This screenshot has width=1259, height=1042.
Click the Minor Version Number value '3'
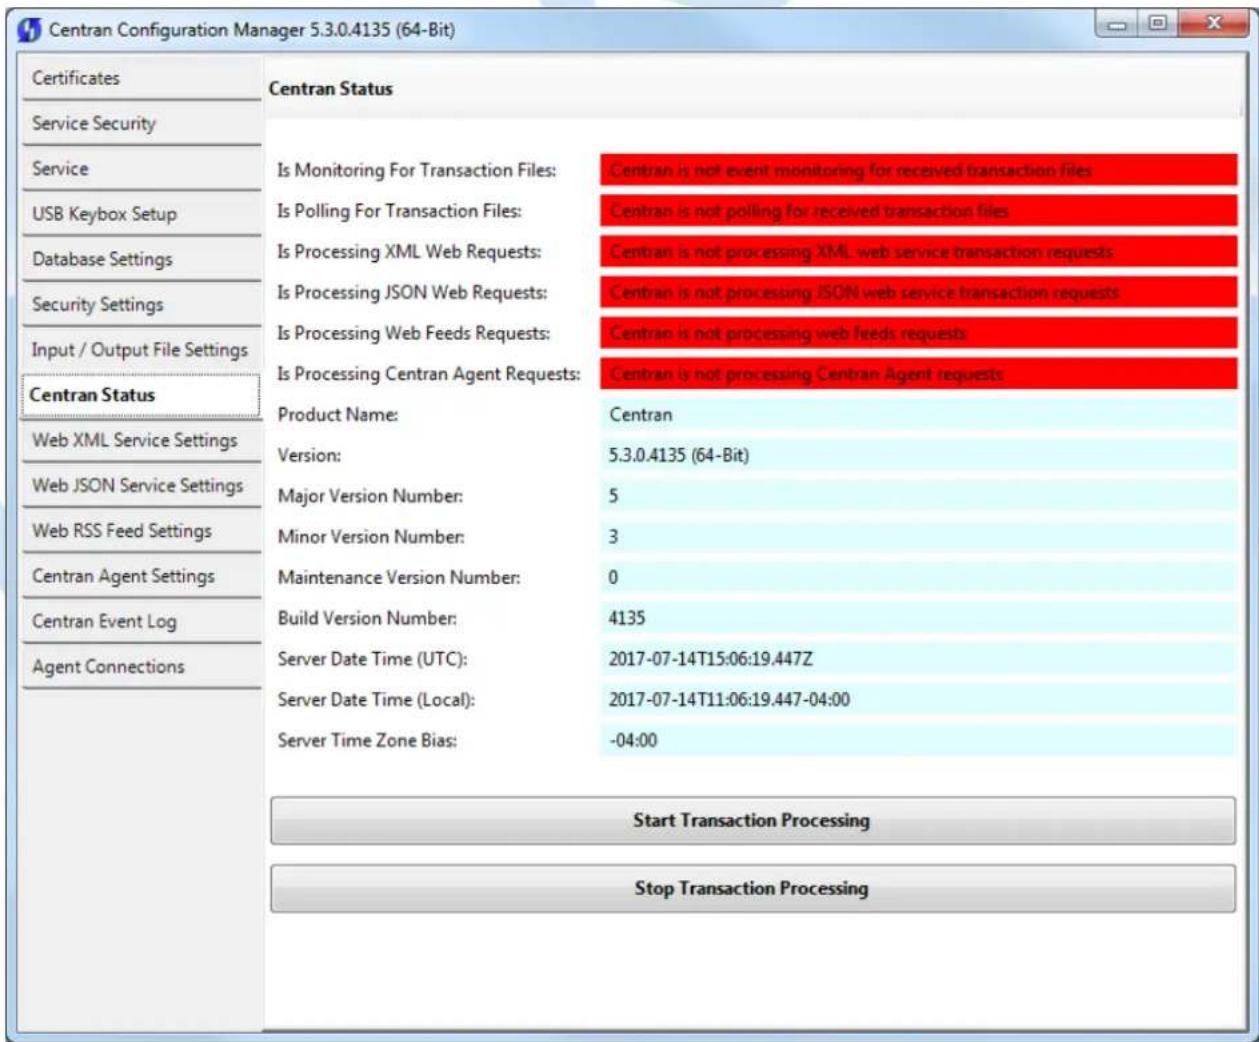pyautogui.click(x=918, y=537)
